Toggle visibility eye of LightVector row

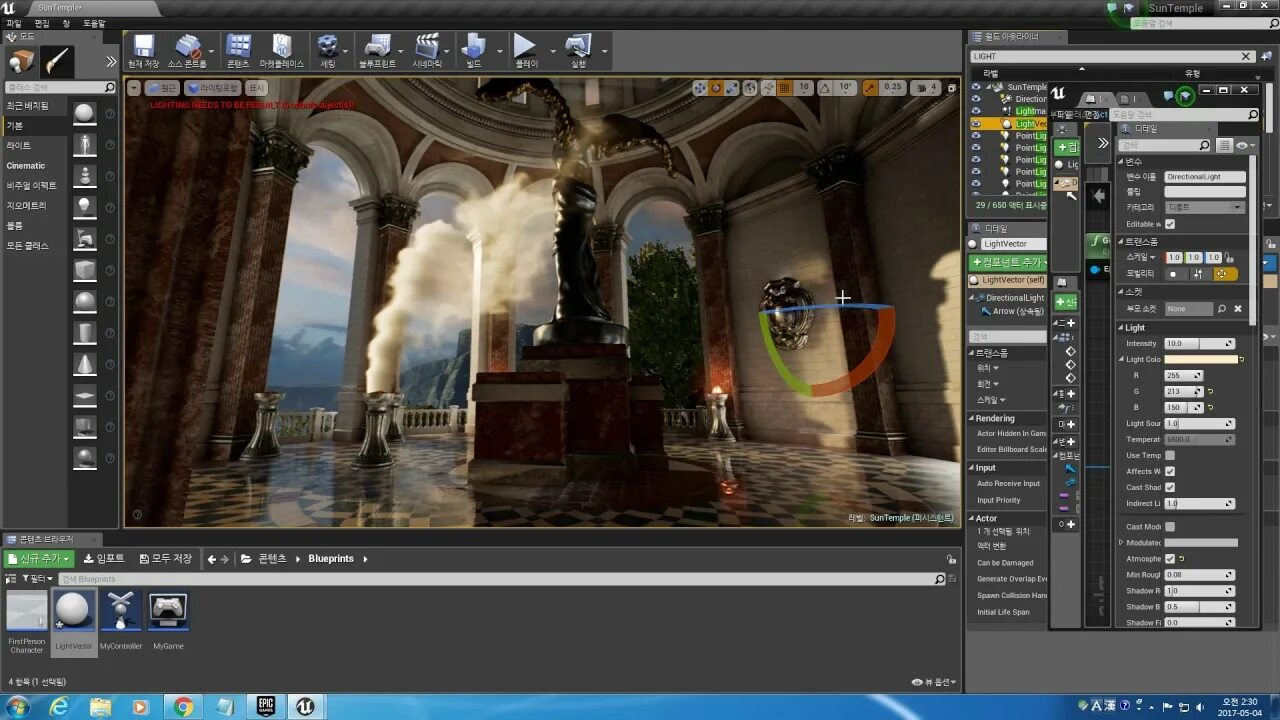pos(976,123)
